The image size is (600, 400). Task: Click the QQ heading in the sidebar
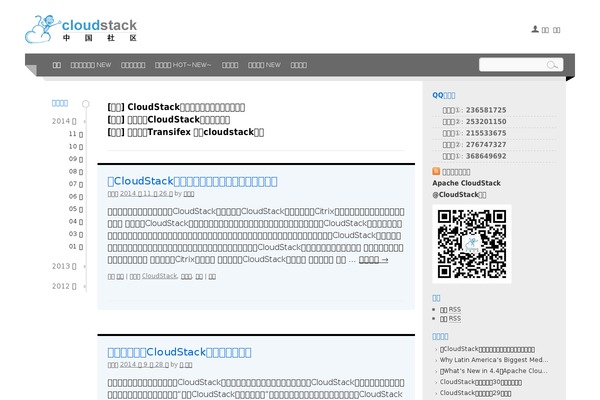click(444, 95)
